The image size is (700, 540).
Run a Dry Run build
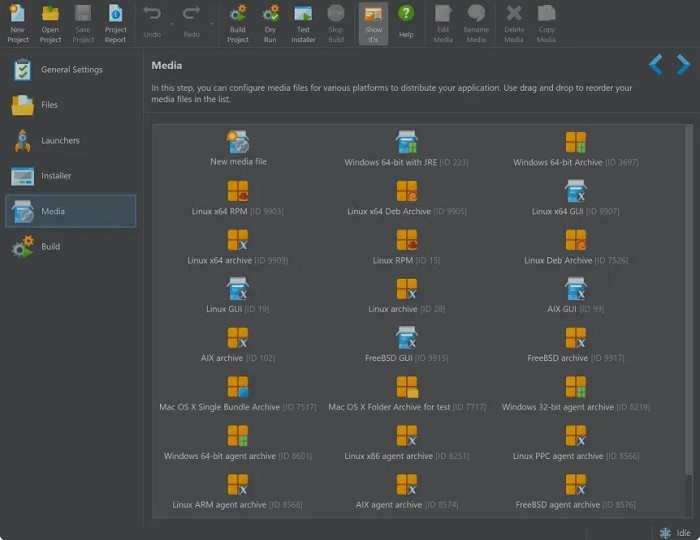tap(271, 22)
